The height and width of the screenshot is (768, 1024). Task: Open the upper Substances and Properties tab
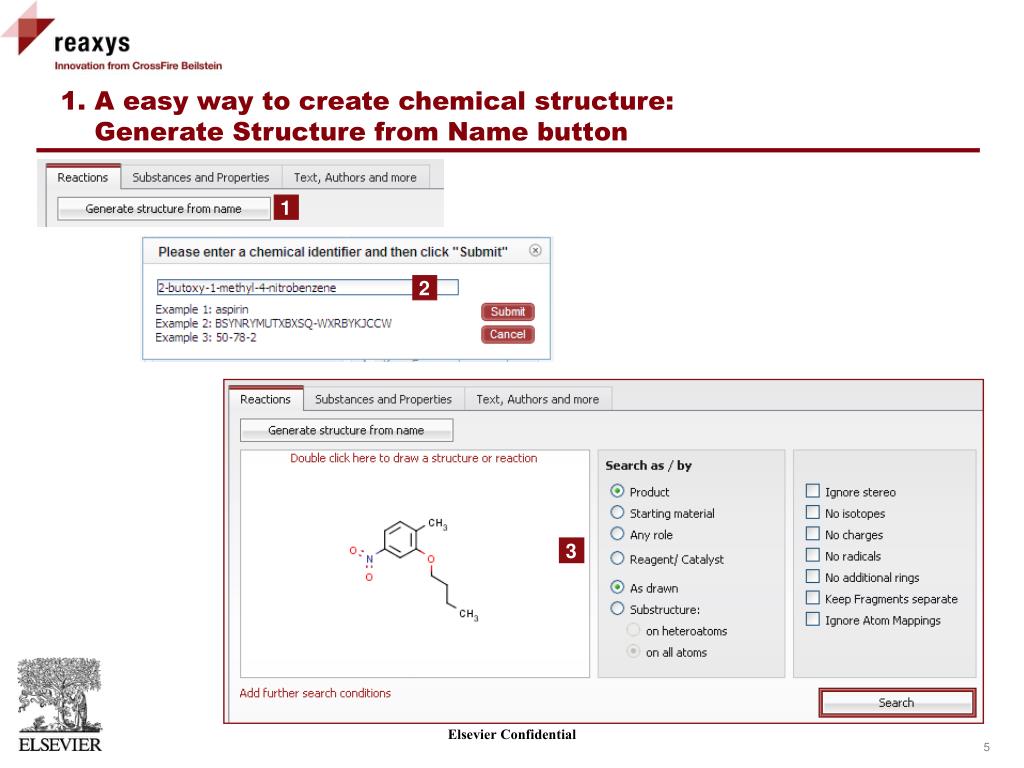[x=200, y=178]
